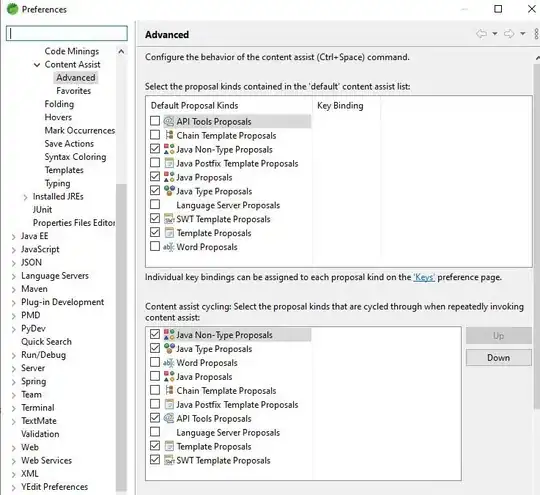Screen dimensions: 540x495
Task: Click the preferences filter text field
Action: (66, 33)
